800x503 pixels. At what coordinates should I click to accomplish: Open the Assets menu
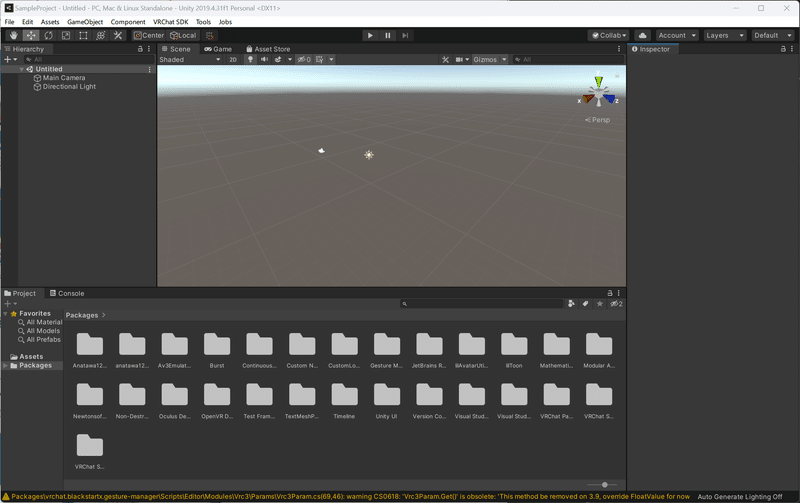click(50, 22)
